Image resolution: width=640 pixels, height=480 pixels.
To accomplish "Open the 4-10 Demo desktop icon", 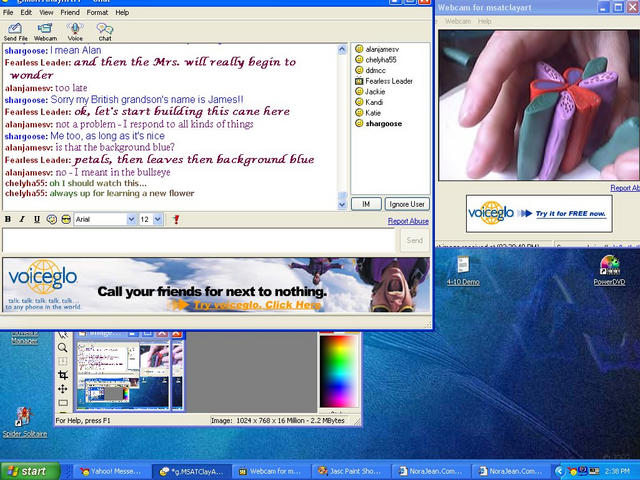I will pyautogui.click(x=463, y=271).
